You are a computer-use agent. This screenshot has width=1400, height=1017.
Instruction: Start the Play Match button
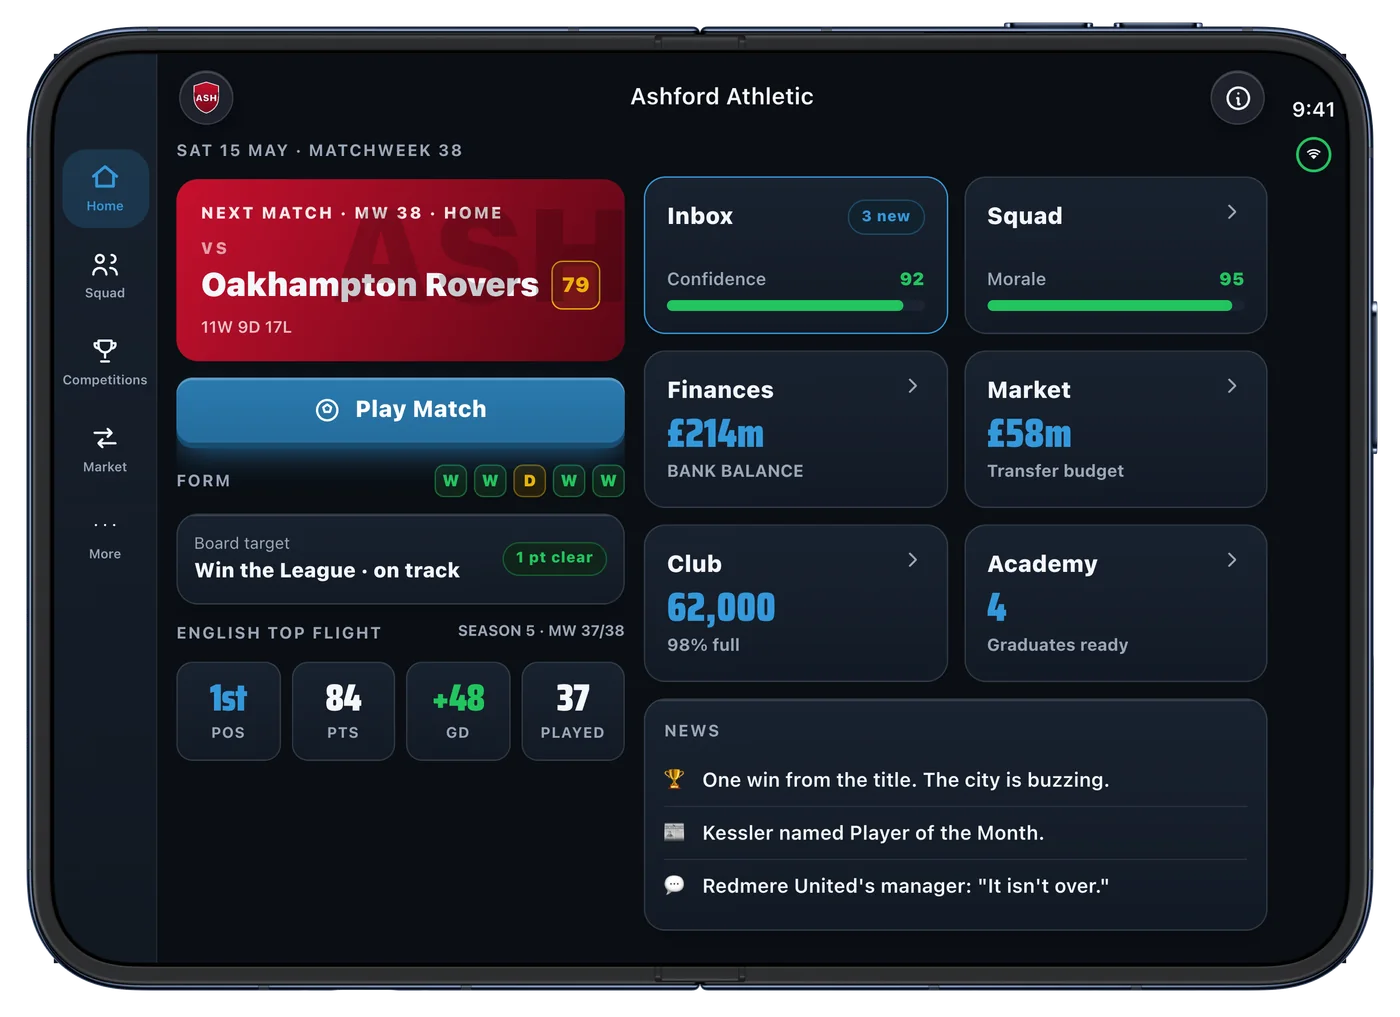pyautogui.click(x=401, y=409)
